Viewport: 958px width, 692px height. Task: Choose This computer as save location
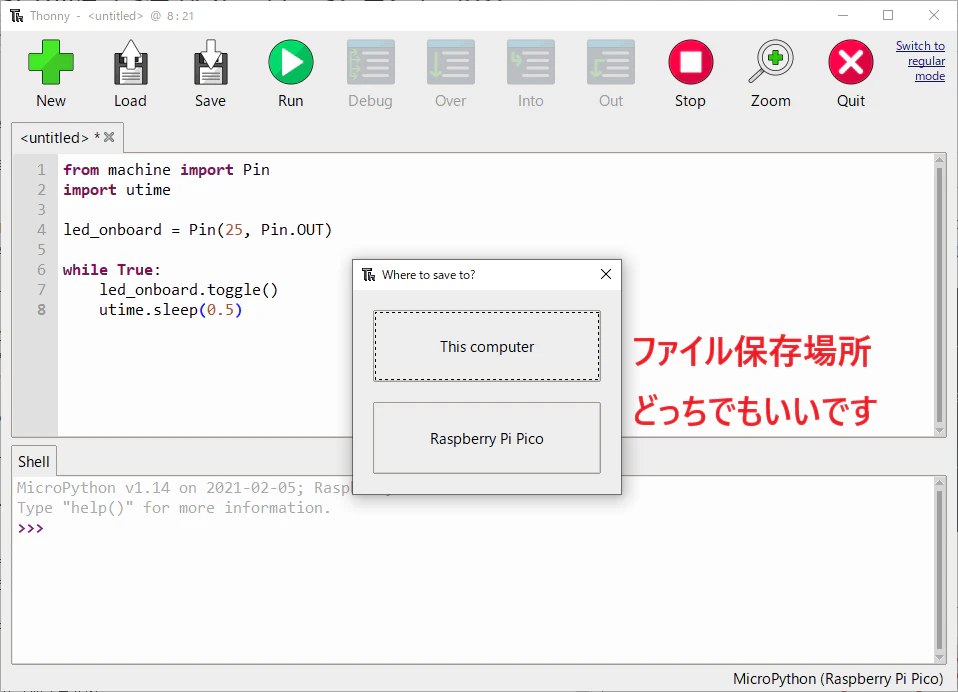coord(487,346)
